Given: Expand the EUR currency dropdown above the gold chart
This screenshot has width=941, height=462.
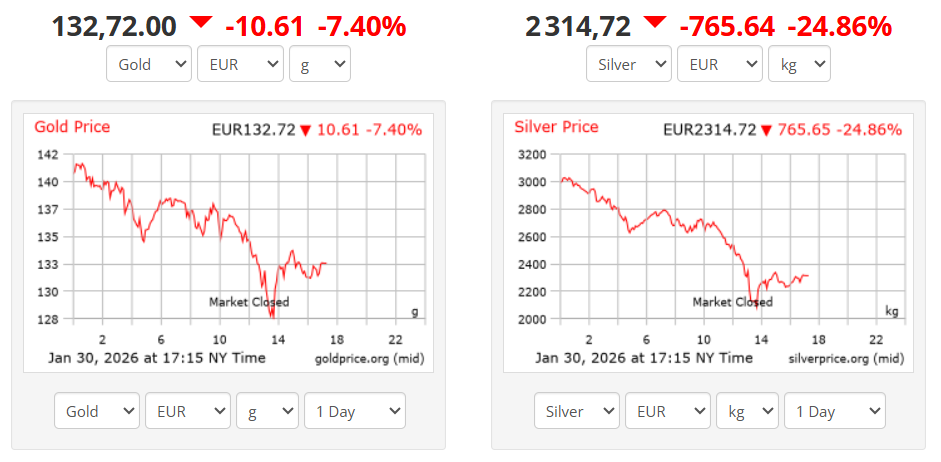Looking at the screenshot, I should 240,65.
